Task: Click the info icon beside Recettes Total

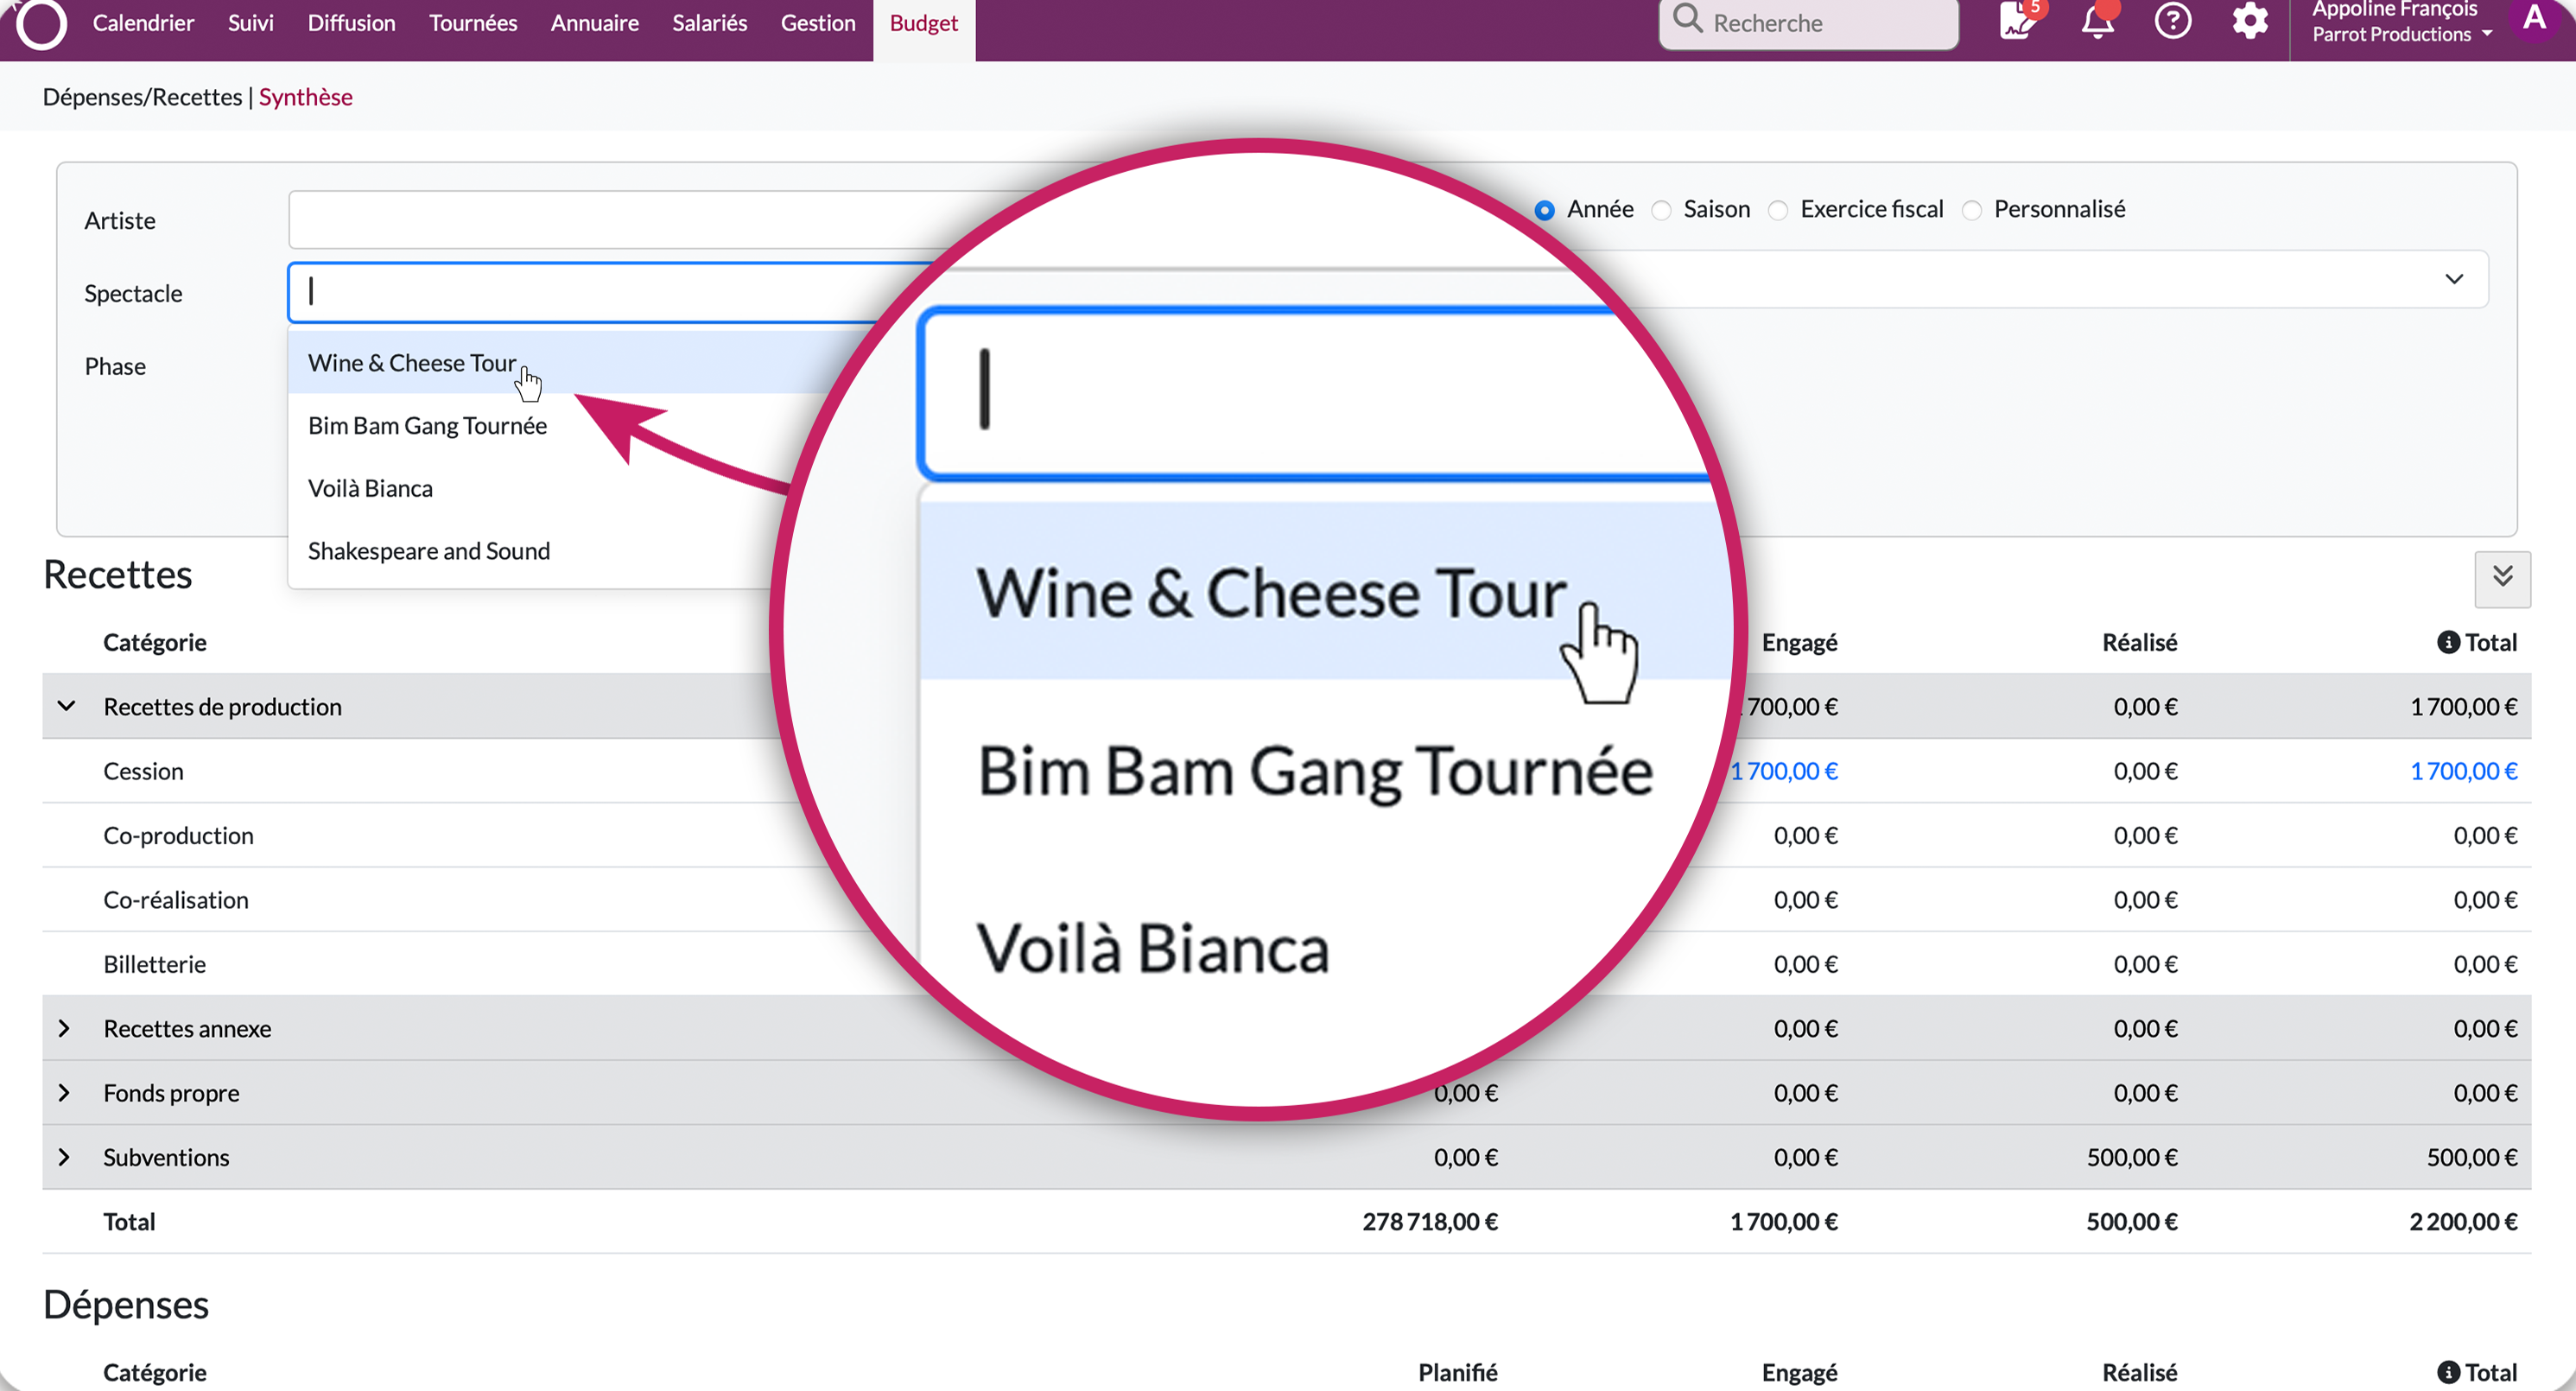Action: coord(2447,642)
